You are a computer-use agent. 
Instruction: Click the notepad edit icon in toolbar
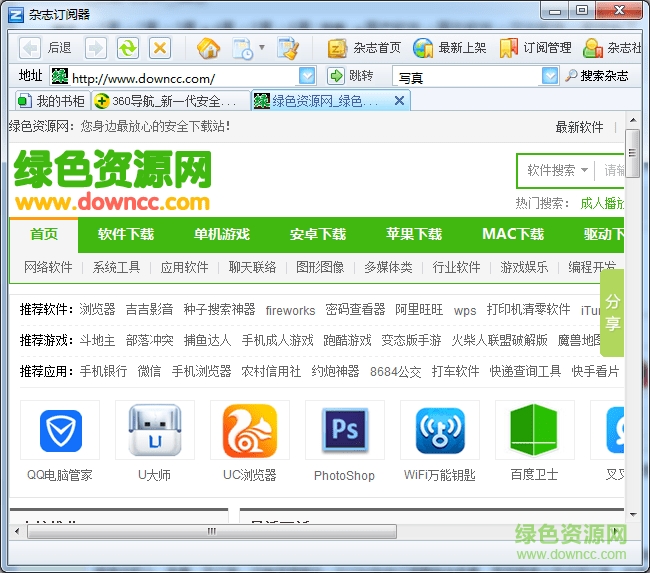click(288, 48)
